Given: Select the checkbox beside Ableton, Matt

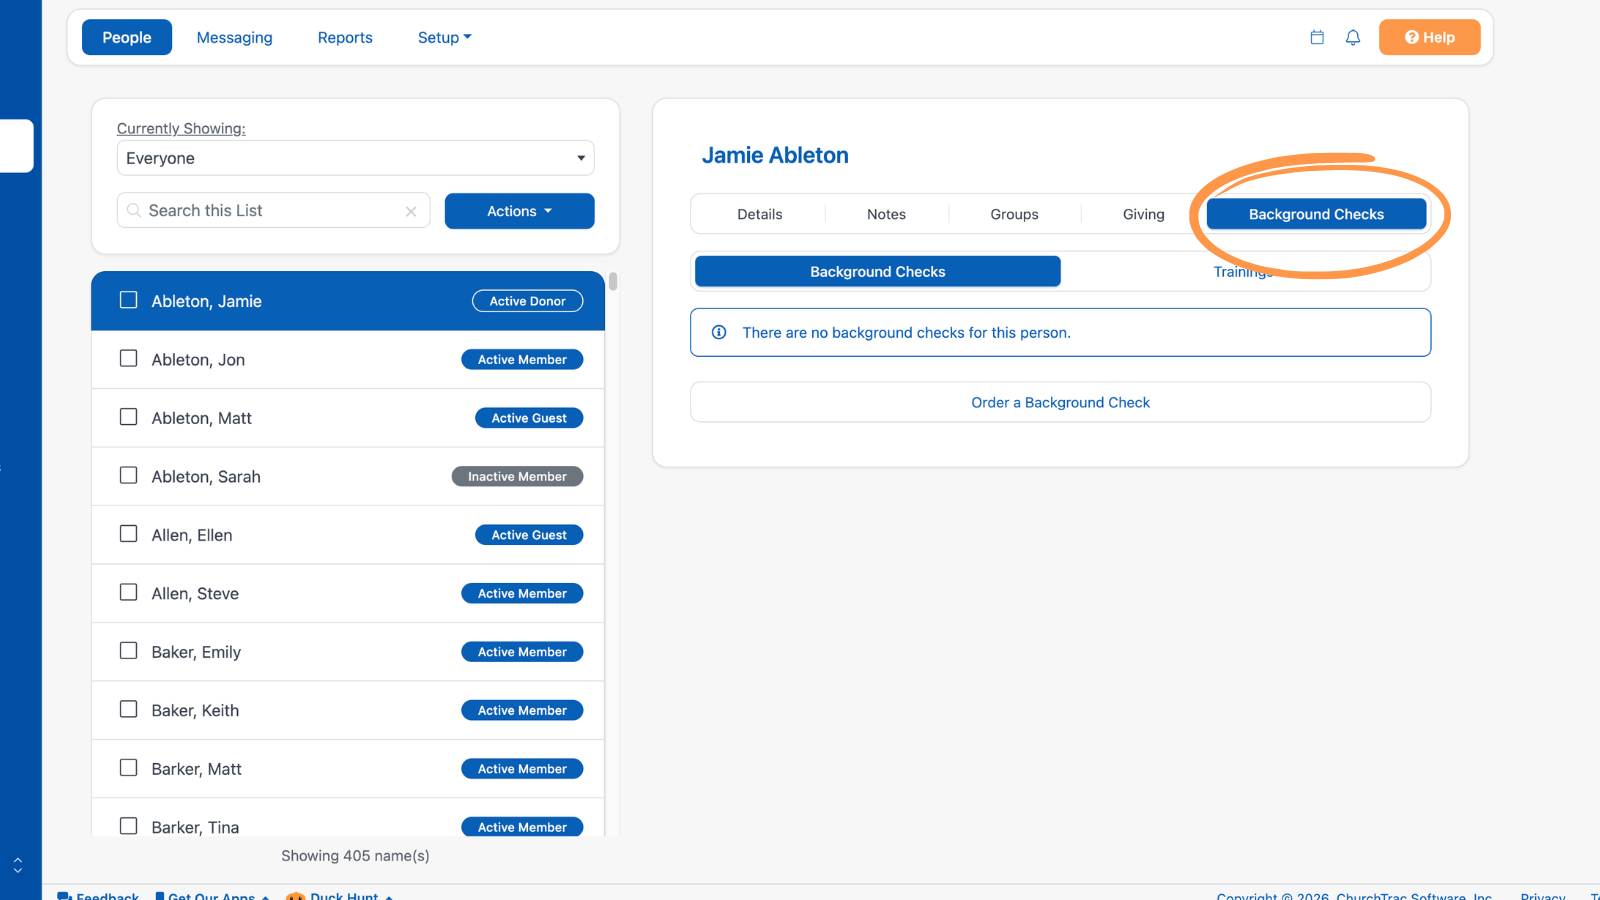Looking at the screenshot, I should 129,417.
